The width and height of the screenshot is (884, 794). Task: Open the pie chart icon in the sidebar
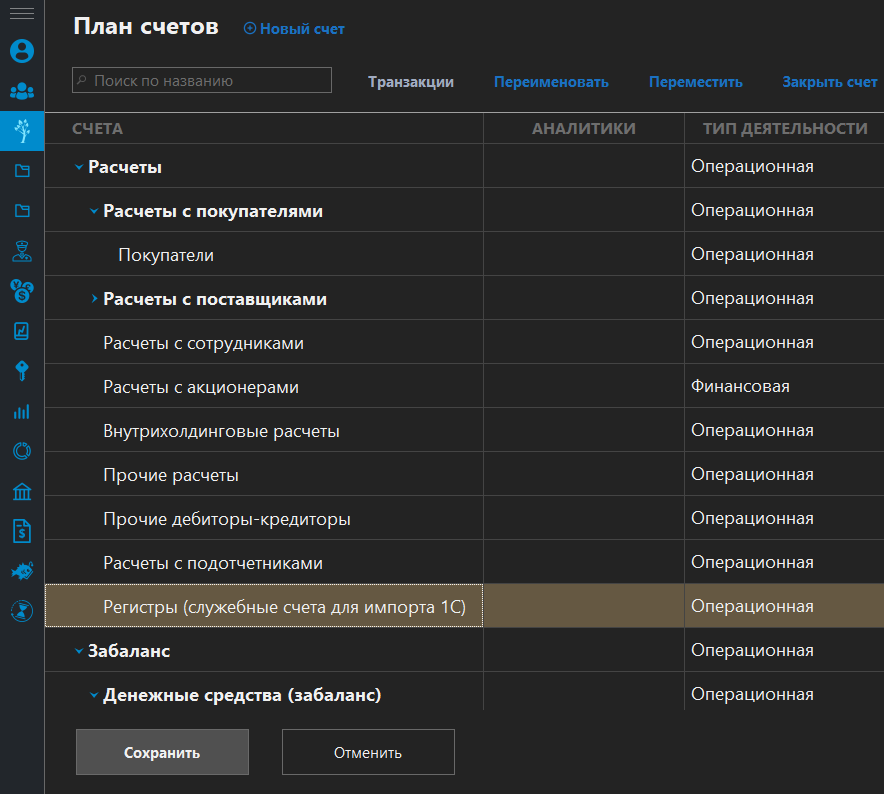pos(21,451)
